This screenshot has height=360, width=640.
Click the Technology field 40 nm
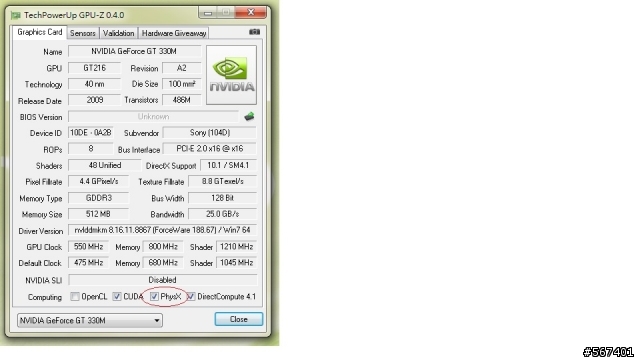94,84
